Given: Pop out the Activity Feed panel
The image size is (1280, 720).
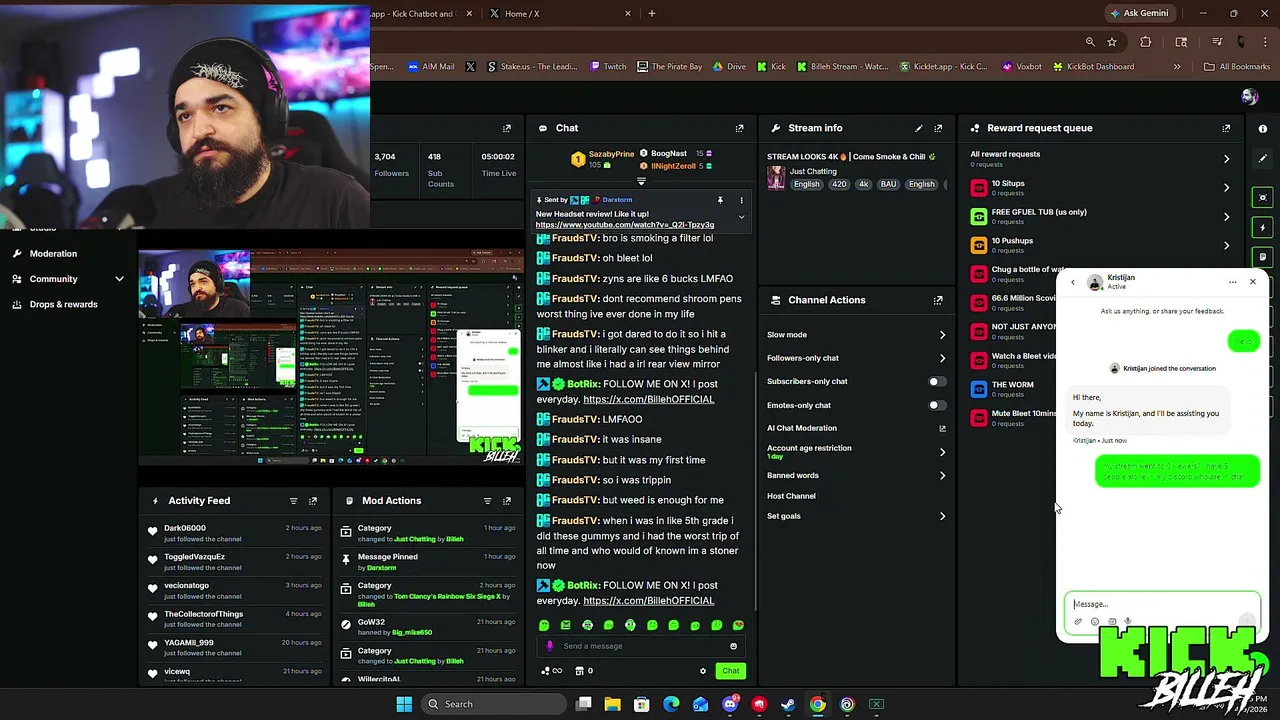Looking at the screenshot, I should pyautogui.click(x=313, y=501).
